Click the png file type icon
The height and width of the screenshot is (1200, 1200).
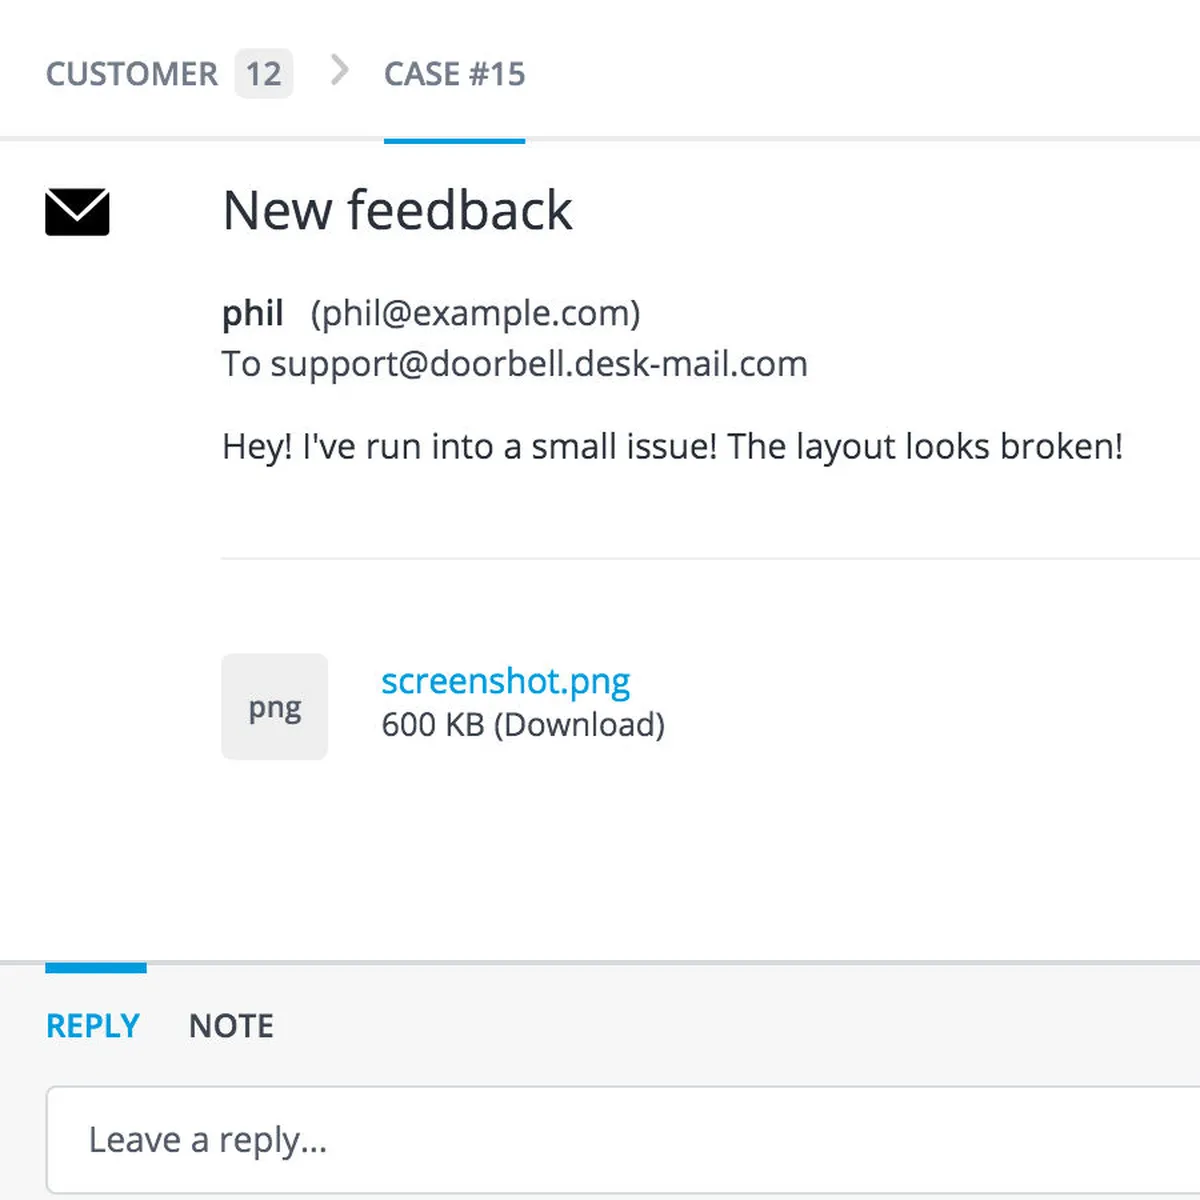(x=274, y=706)
